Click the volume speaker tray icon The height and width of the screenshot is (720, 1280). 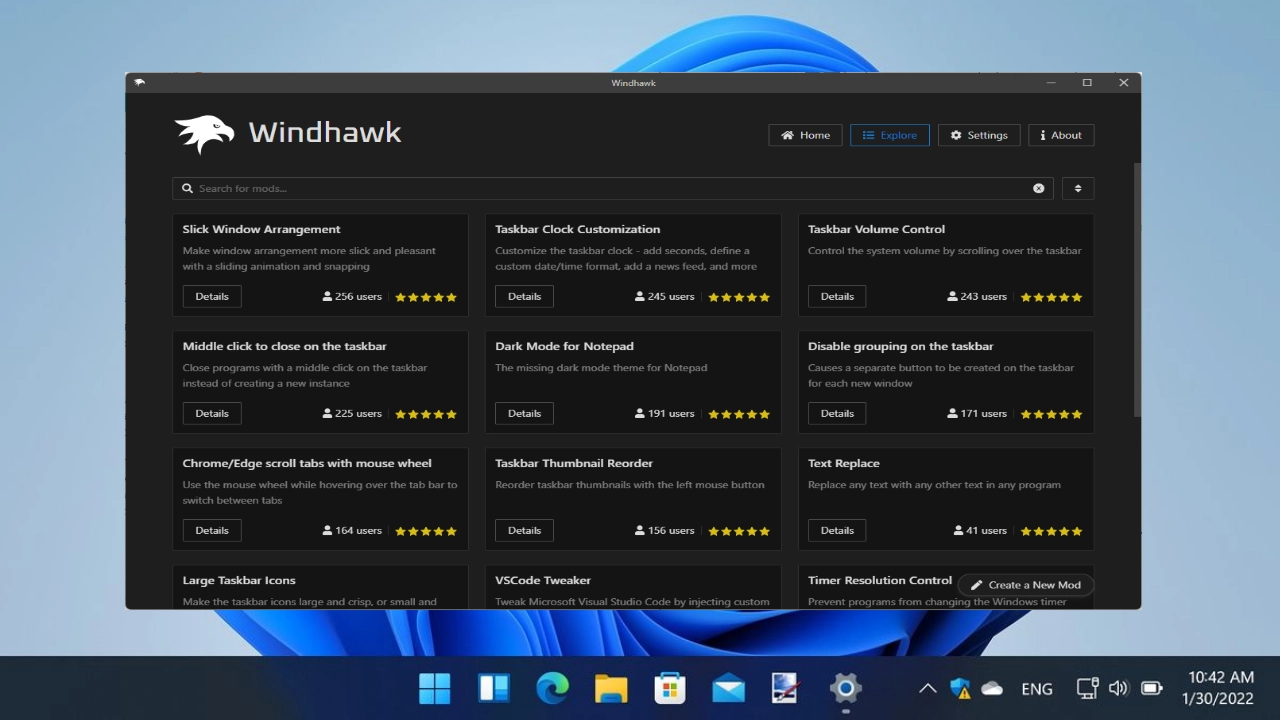click(x=1119, y=688)
